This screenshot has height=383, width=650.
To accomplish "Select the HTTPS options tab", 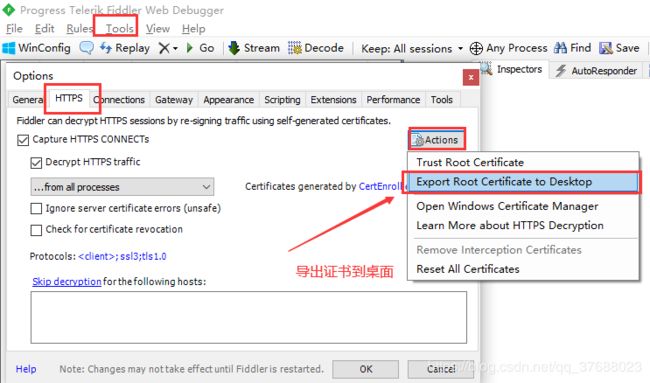I will click(69, 98).
